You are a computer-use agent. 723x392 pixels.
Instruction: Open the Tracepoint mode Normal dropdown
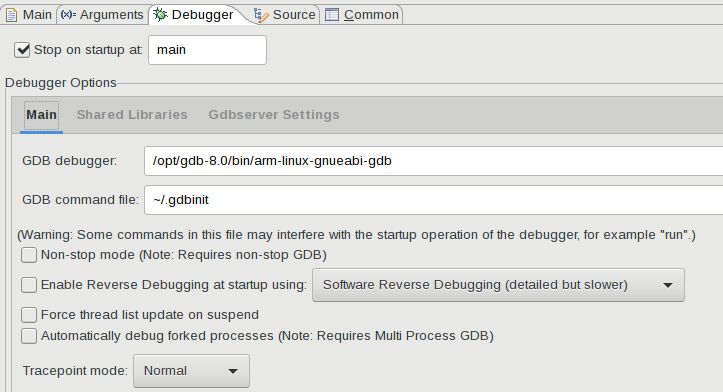pyautogui.click(x=191, y=371)
